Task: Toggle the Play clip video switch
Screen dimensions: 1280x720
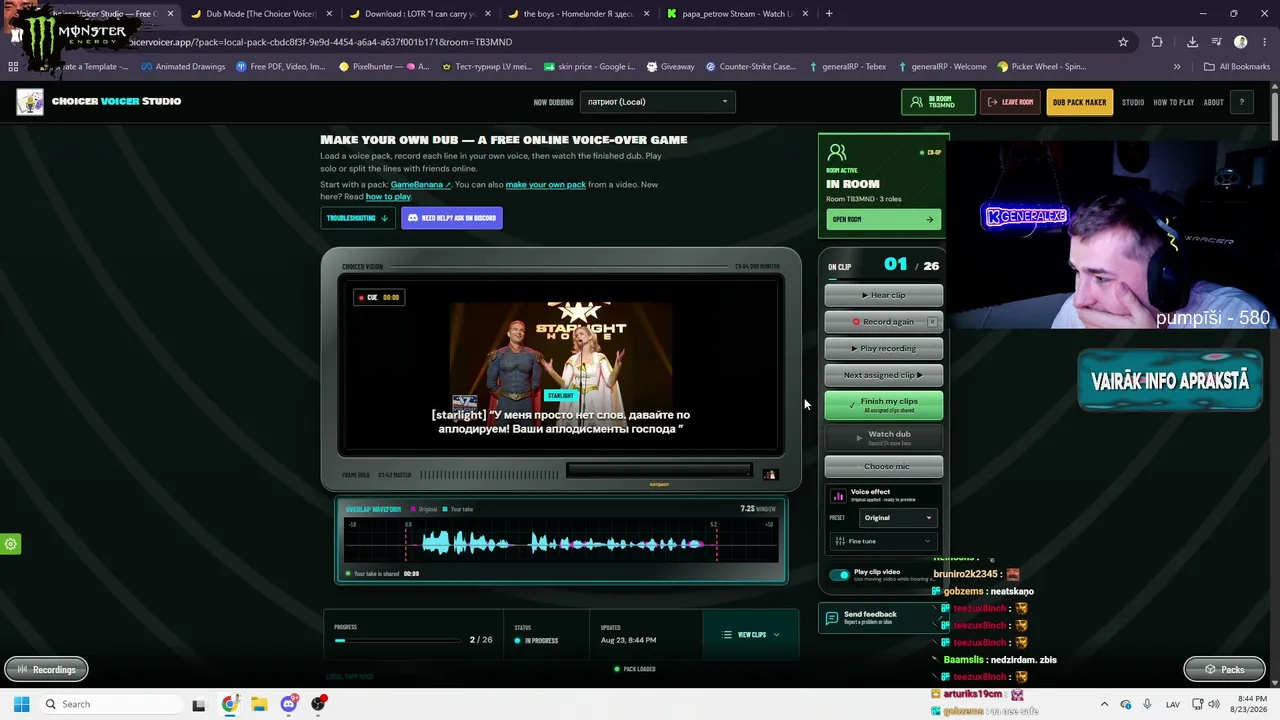Action: [x=839, y=575]
